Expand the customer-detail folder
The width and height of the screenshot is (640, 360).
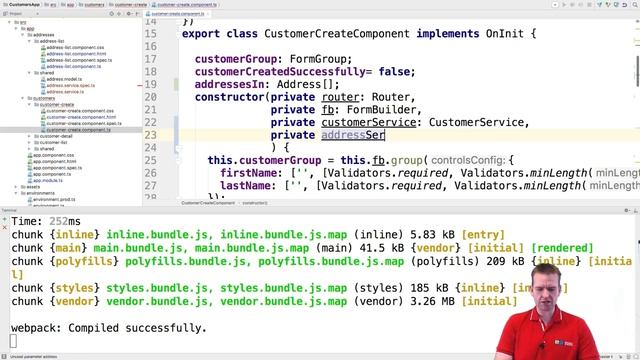[29, 136]
